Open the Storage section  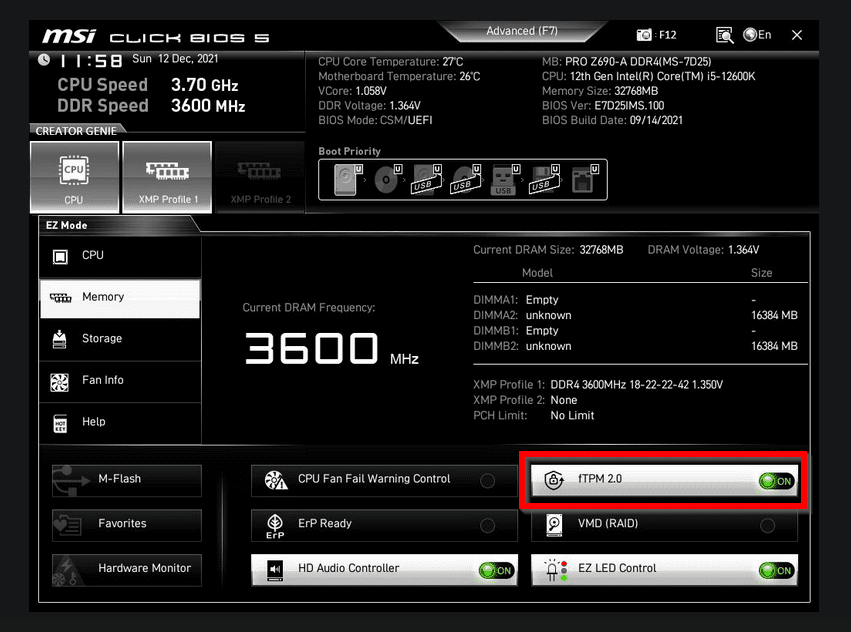click(120, 339)
